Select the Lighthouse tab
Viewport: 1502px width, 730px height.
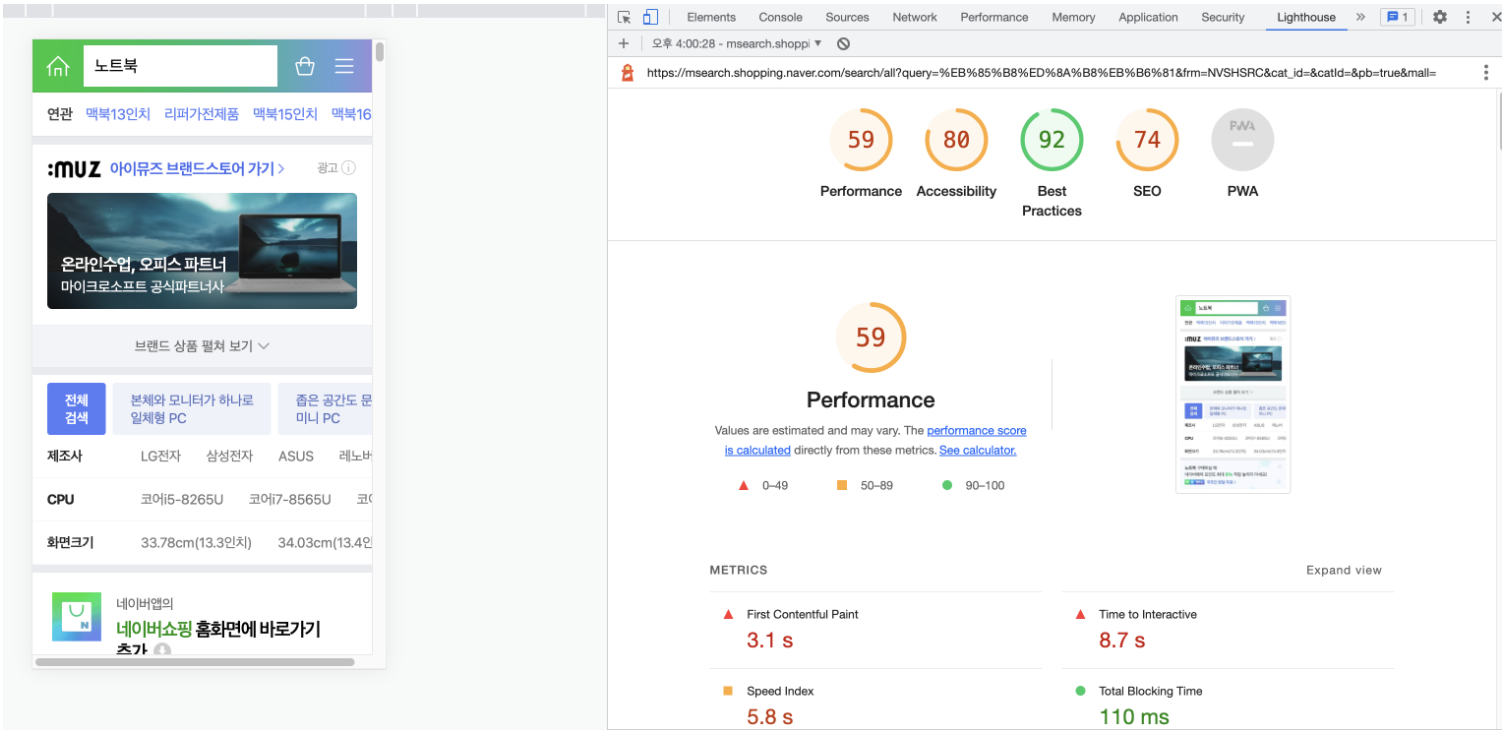coord(1306,17)
